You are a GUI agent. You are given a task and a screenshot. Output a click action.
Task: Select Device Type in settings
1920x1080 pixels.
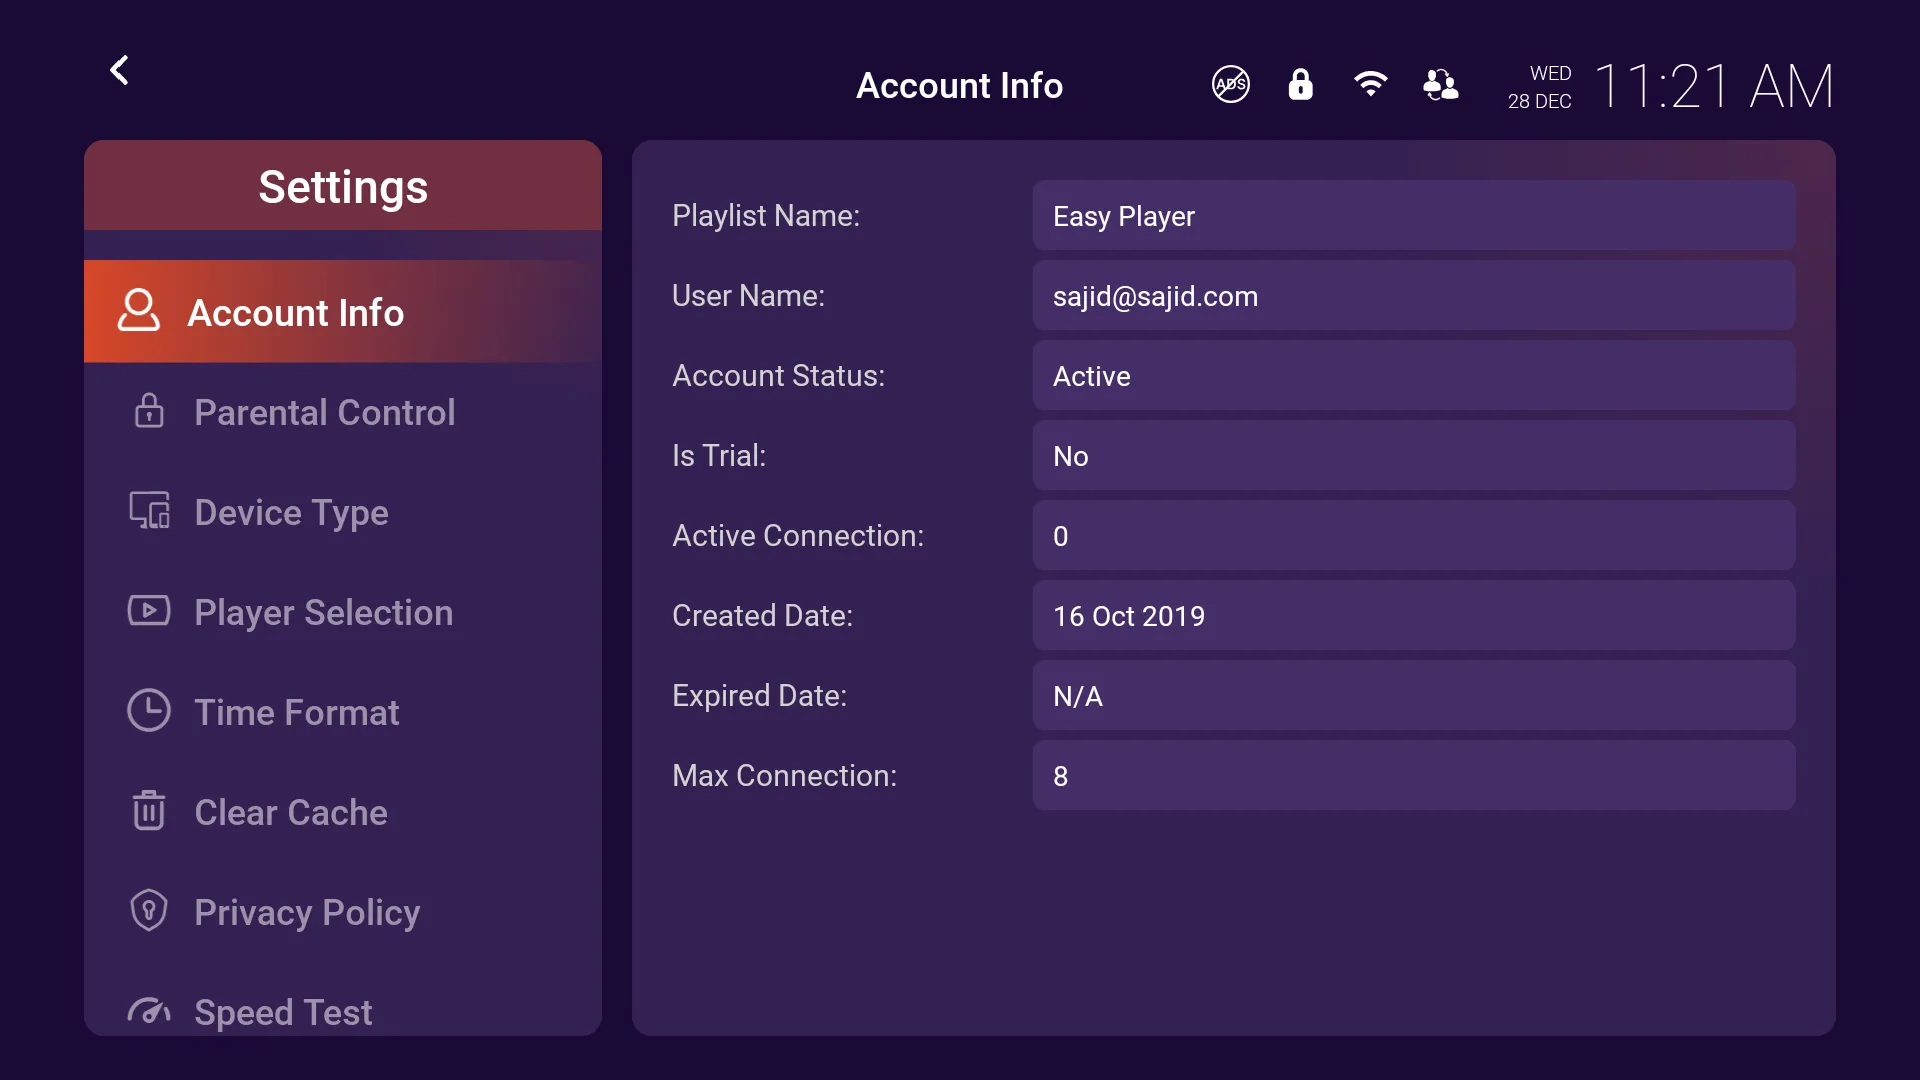tap(343, 512)
